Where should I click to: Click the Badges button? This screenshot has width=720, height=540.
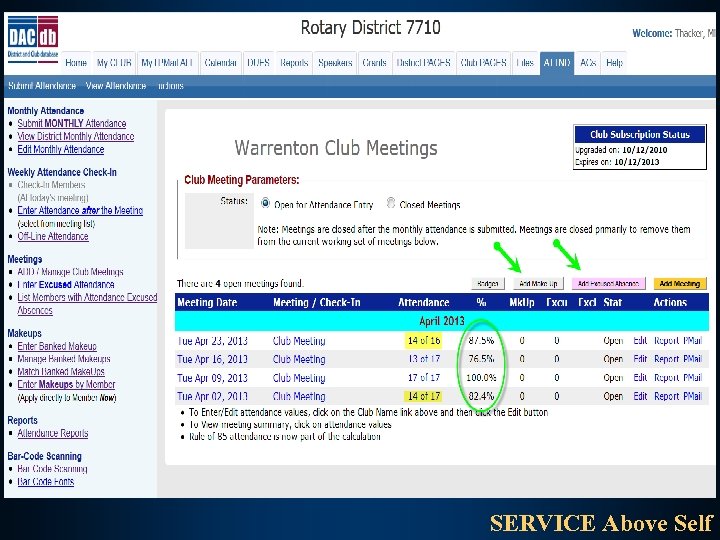point(488,284)
